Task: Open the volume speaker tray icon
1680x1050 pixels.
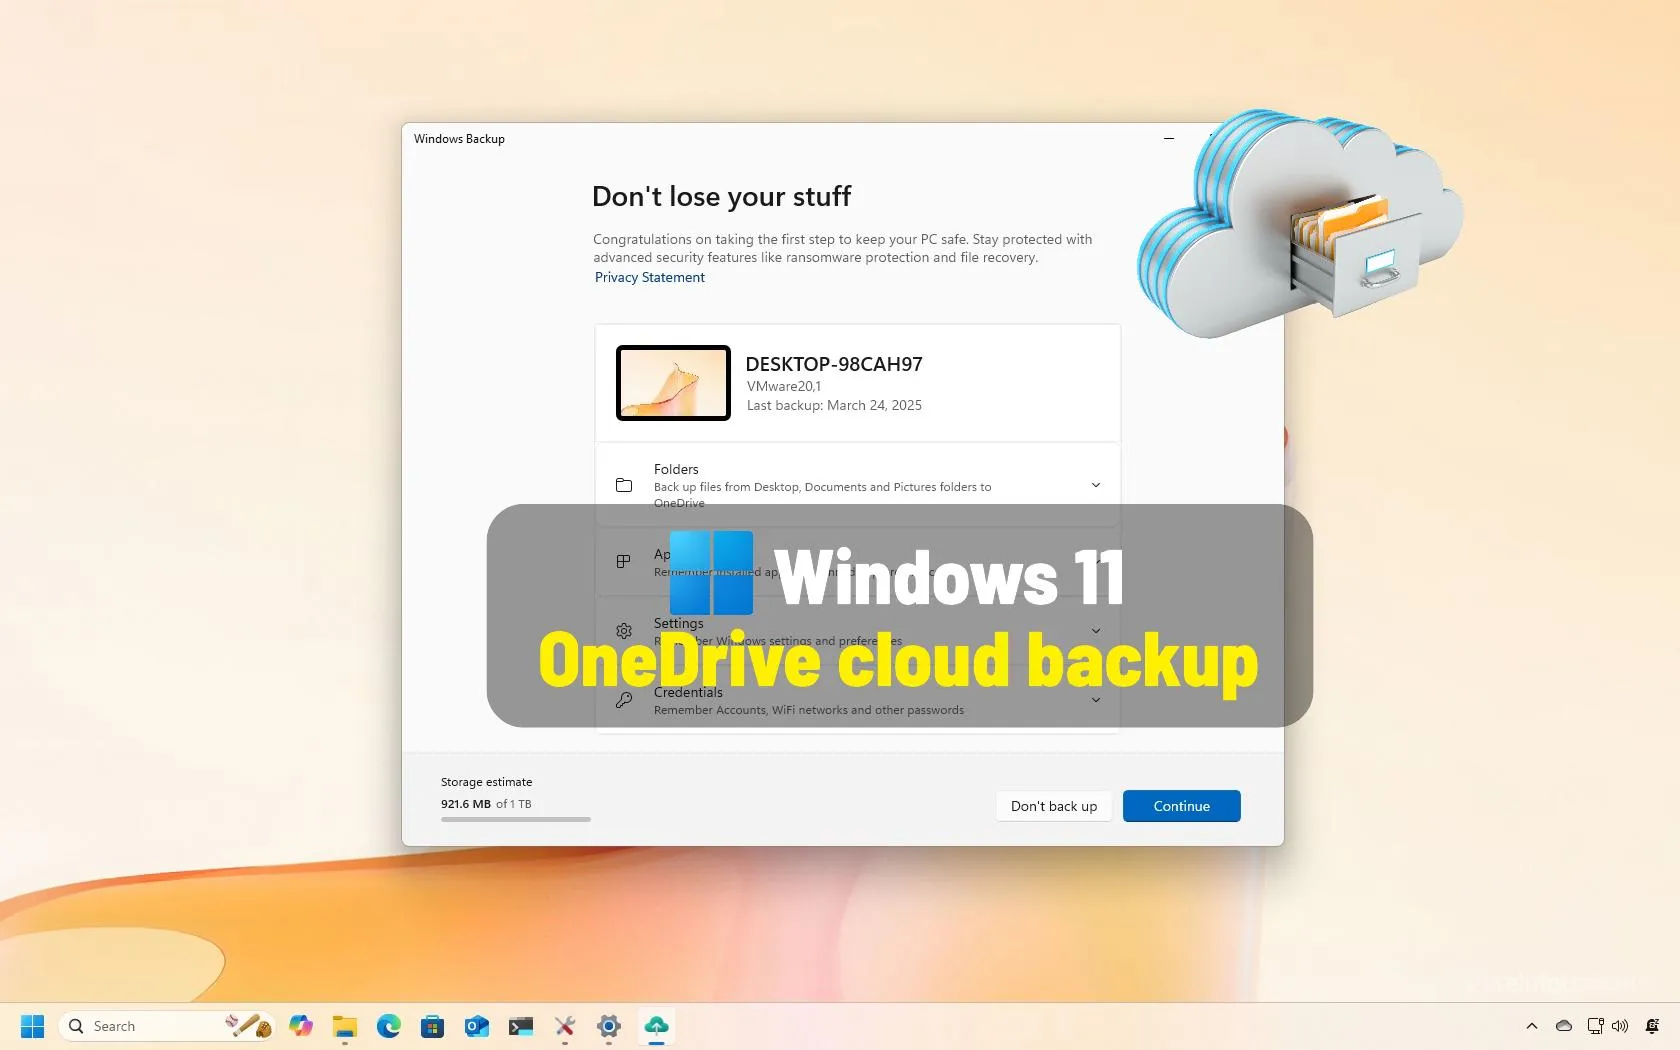Action: (1620, 1026)
